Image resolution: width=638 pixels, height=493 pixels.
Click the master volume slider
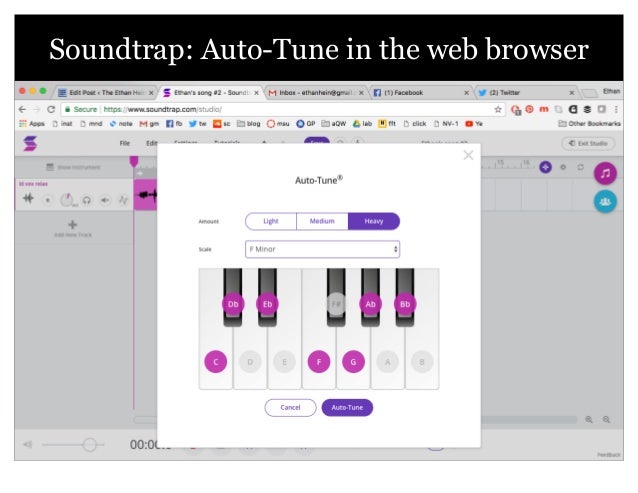[88, 443]
